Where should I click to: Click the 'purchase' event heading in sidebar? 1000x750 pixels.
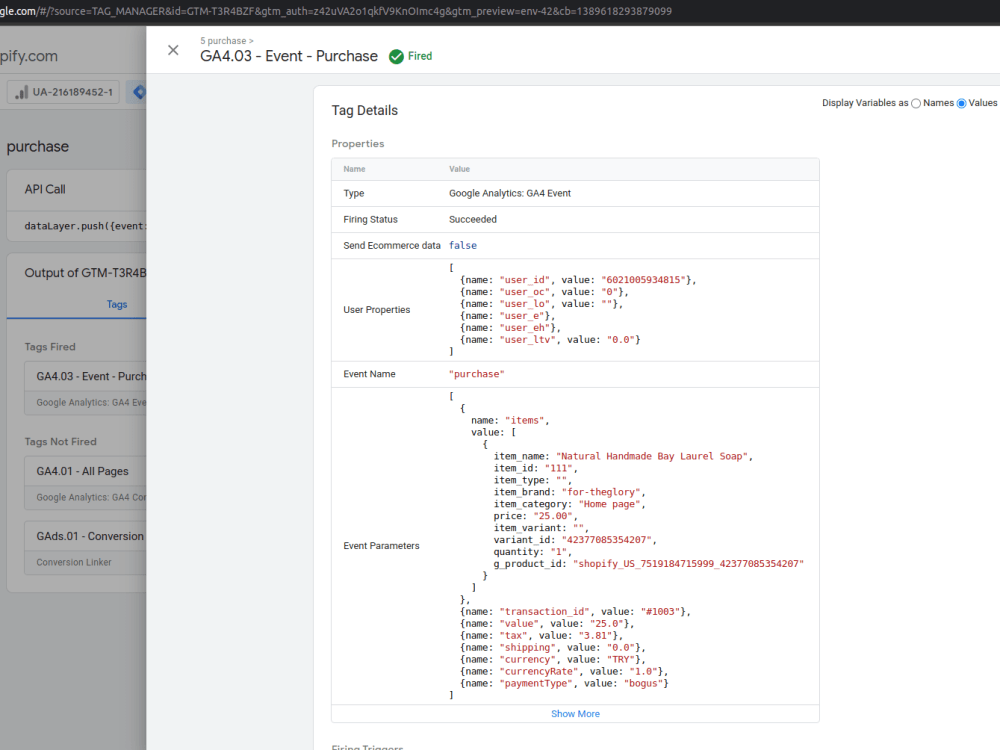point(38,147)
